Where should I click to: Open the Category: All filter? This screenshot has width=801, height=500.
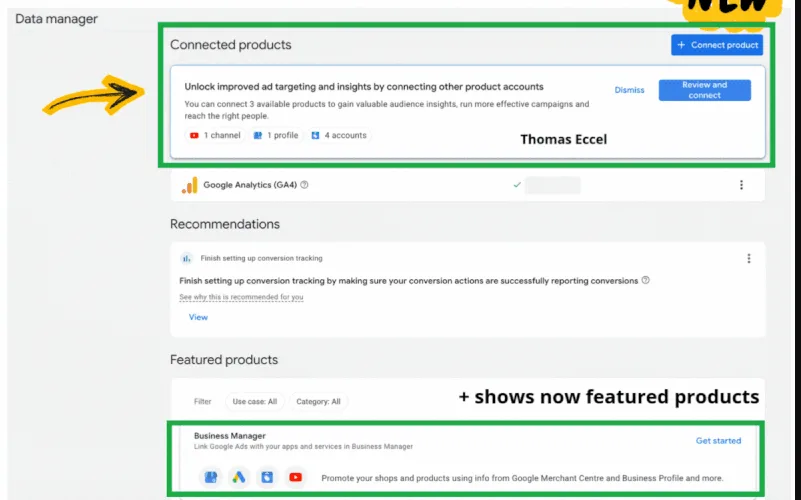pos(318,401)
